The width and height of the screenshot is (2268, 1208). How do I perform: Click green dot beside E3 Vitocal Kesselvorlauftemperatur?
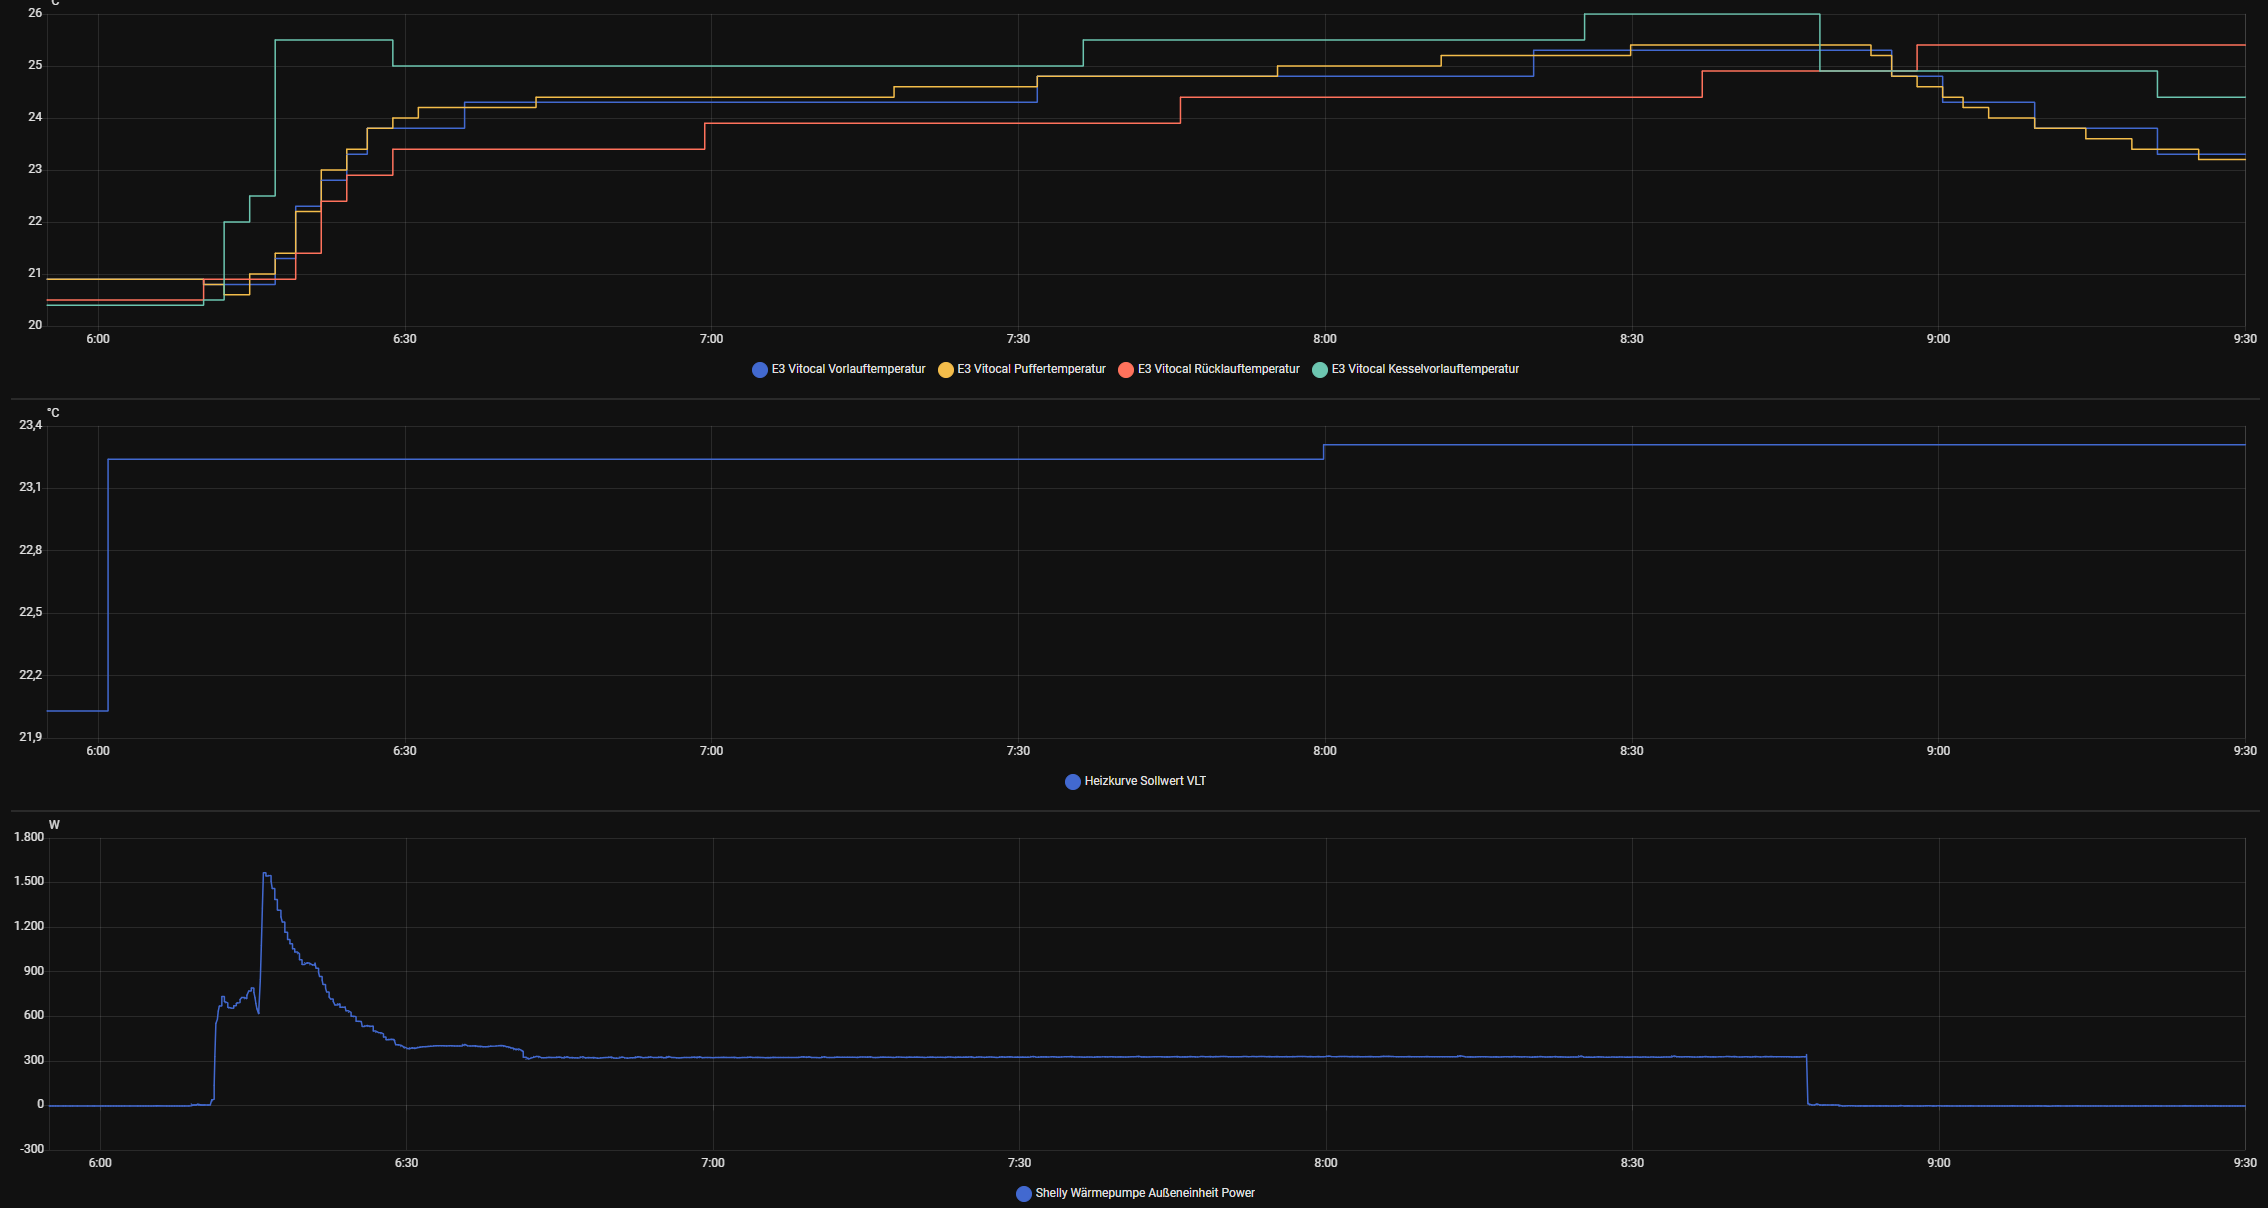[x=1320, y=370]
